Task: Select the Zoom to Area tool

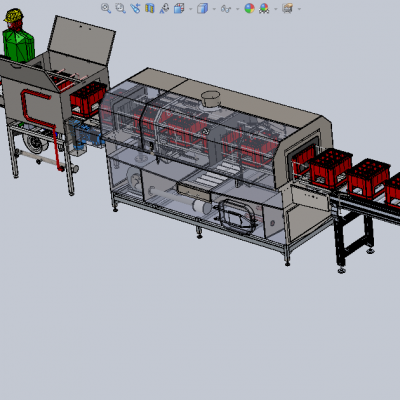Action: click(120, 8)
